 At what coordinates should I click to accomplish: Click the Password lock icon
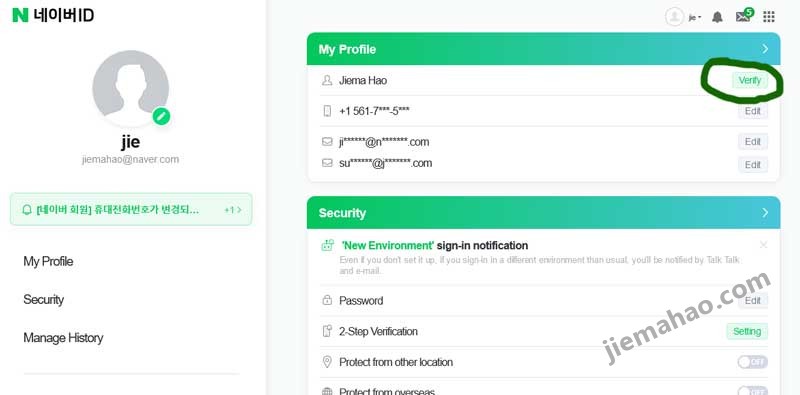(327, 301)
